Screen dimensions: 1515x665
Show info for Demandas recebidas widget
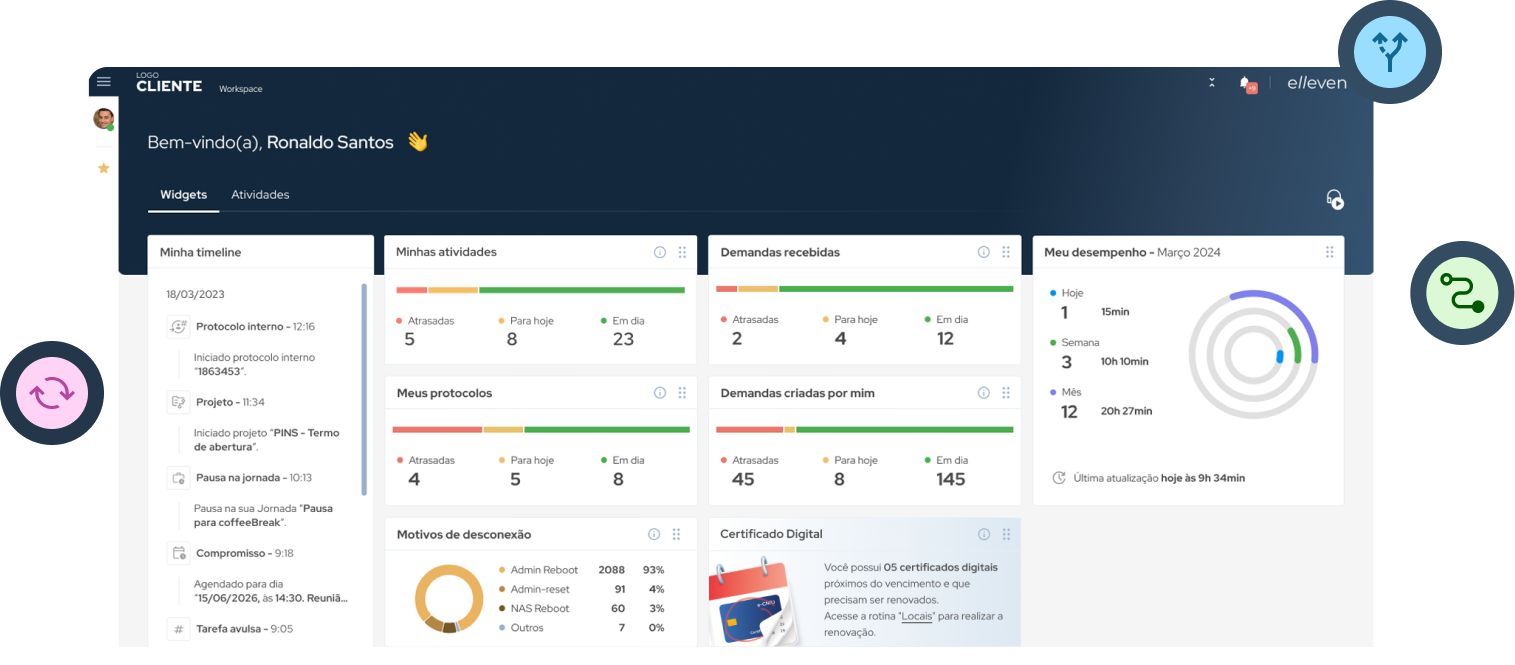coord(983,253)
